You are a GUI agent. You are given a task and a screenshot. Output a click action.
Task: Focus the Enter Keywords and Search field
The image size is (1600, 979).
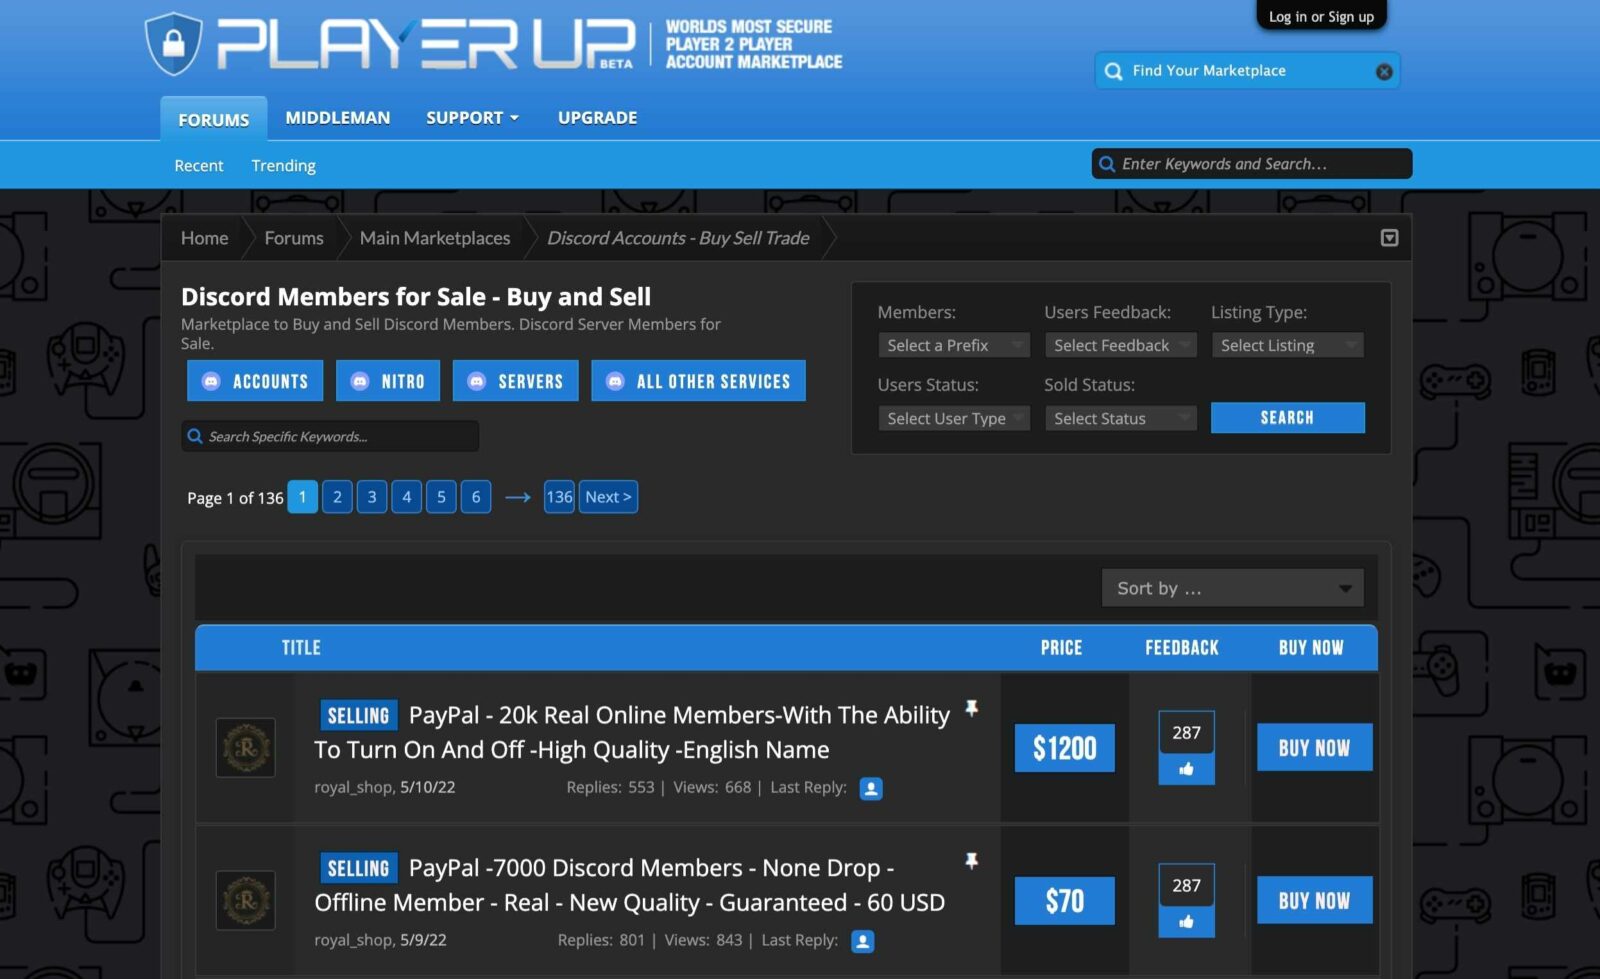(x=1252, y=164)
